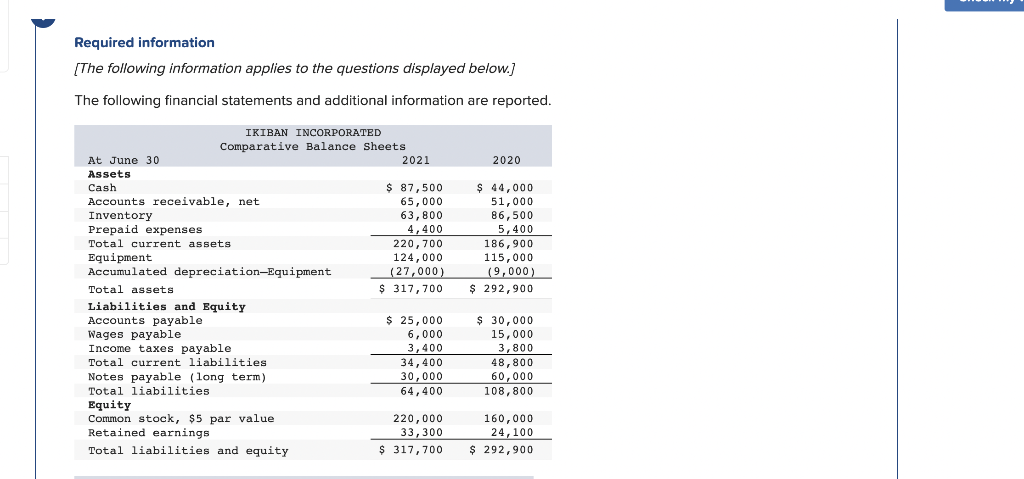Click 'Accumulated depreciation—Equipment' row label

(210, 272)
